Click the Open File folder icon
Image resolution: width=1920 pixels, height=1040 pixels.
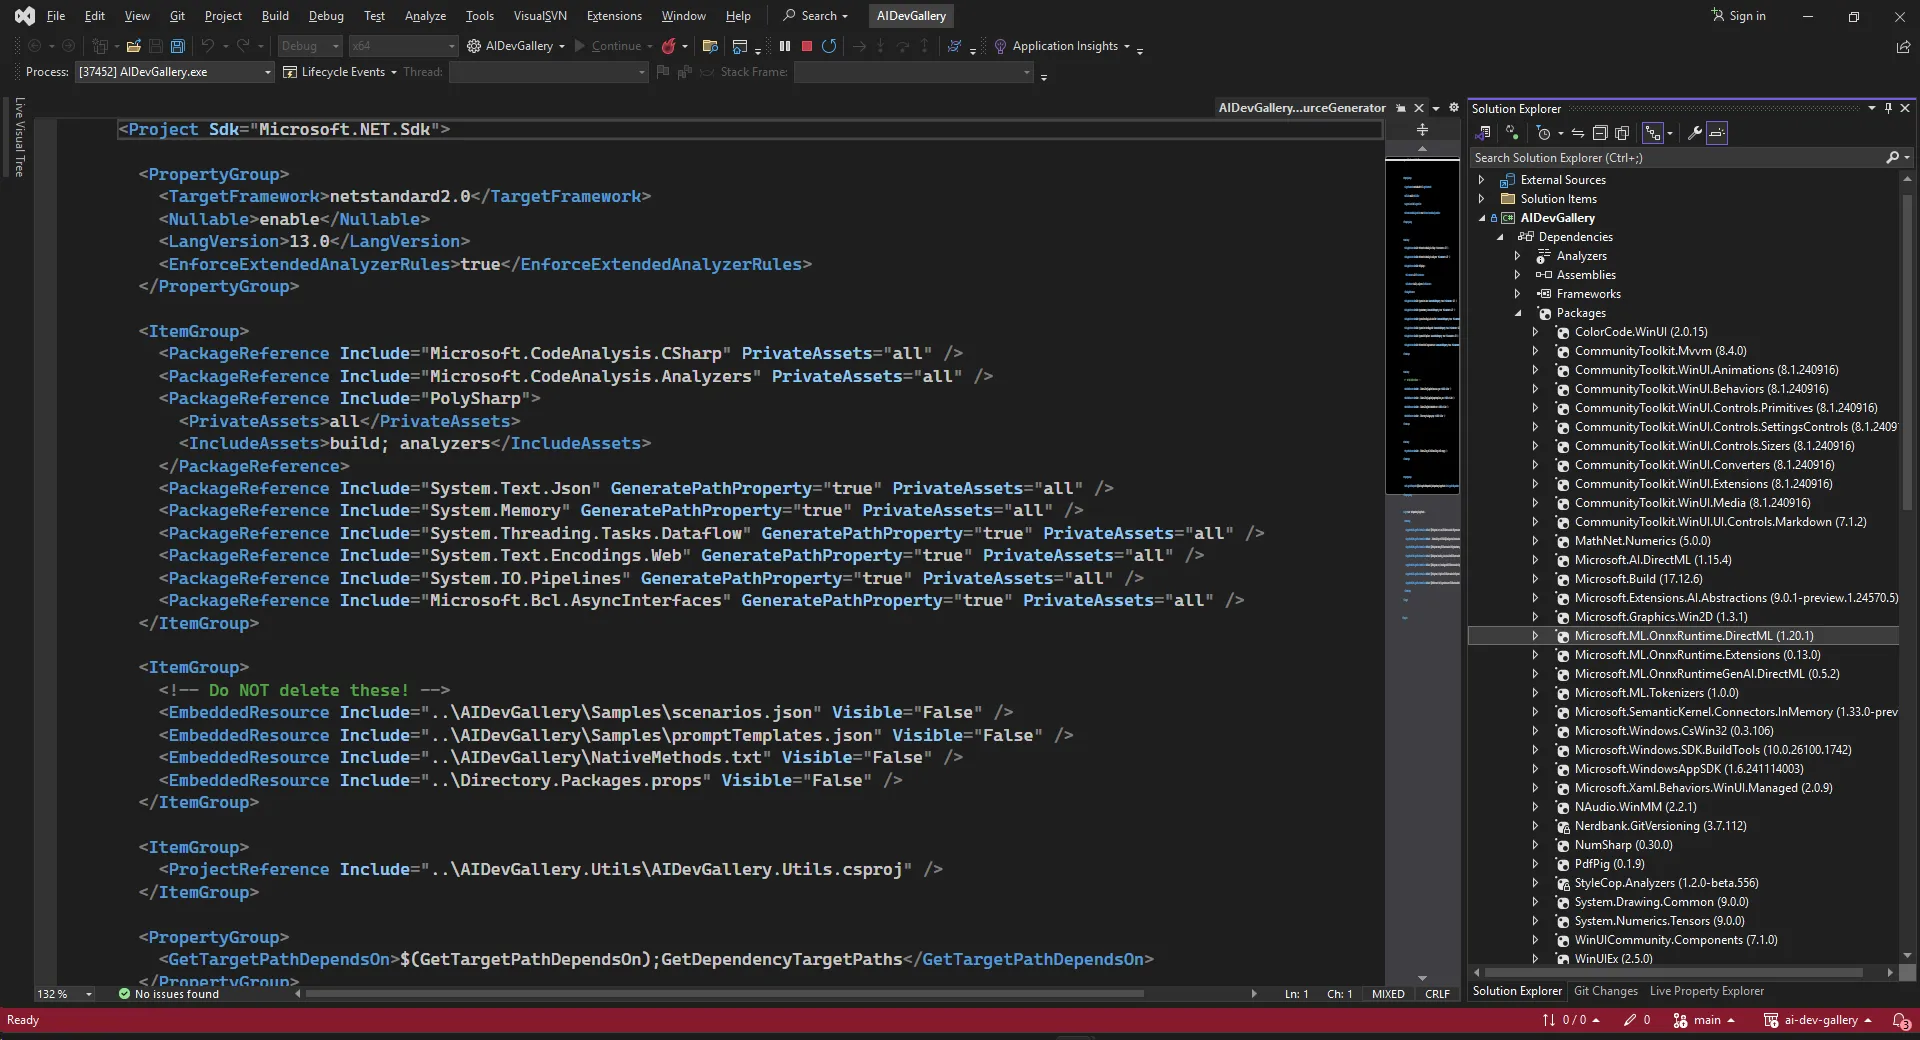pos(133,46)
